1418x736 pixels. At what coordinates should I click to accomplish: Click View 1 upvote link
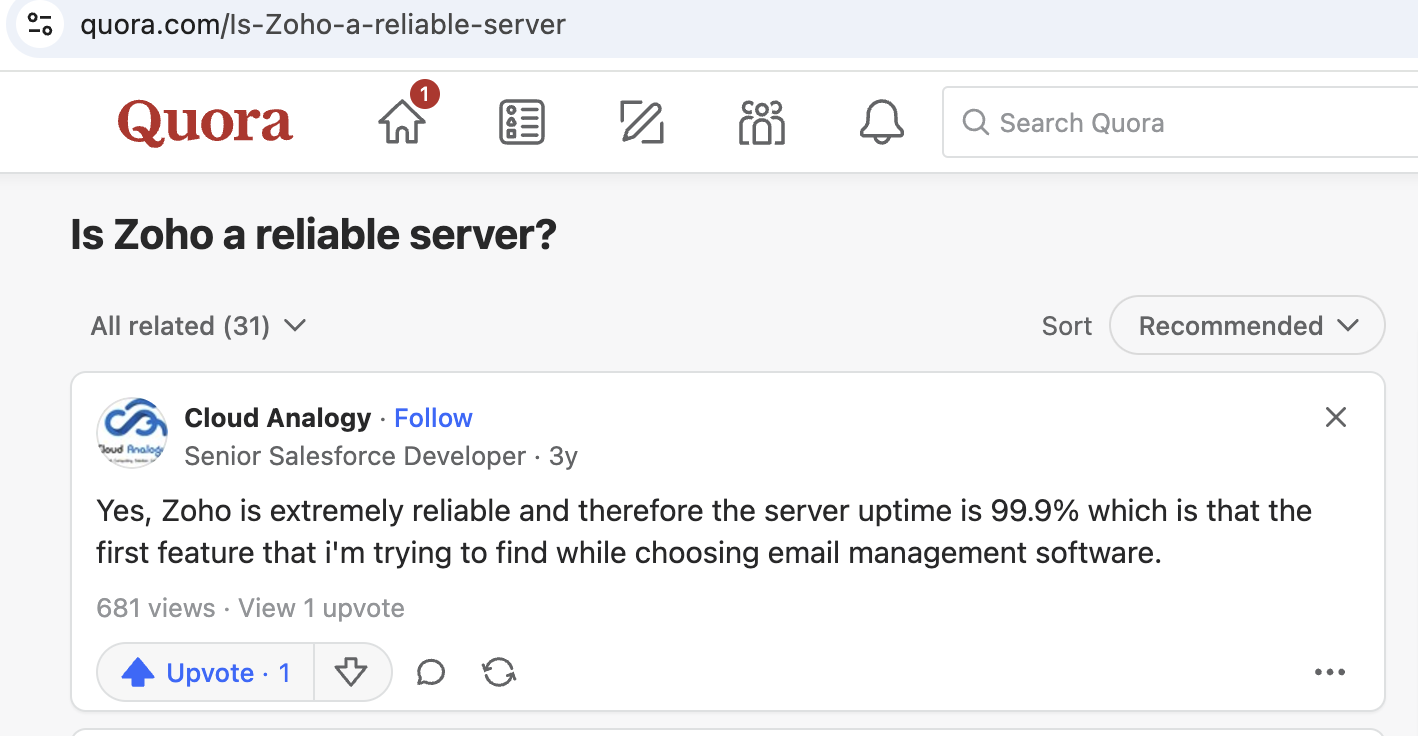(x=320, y=608)
